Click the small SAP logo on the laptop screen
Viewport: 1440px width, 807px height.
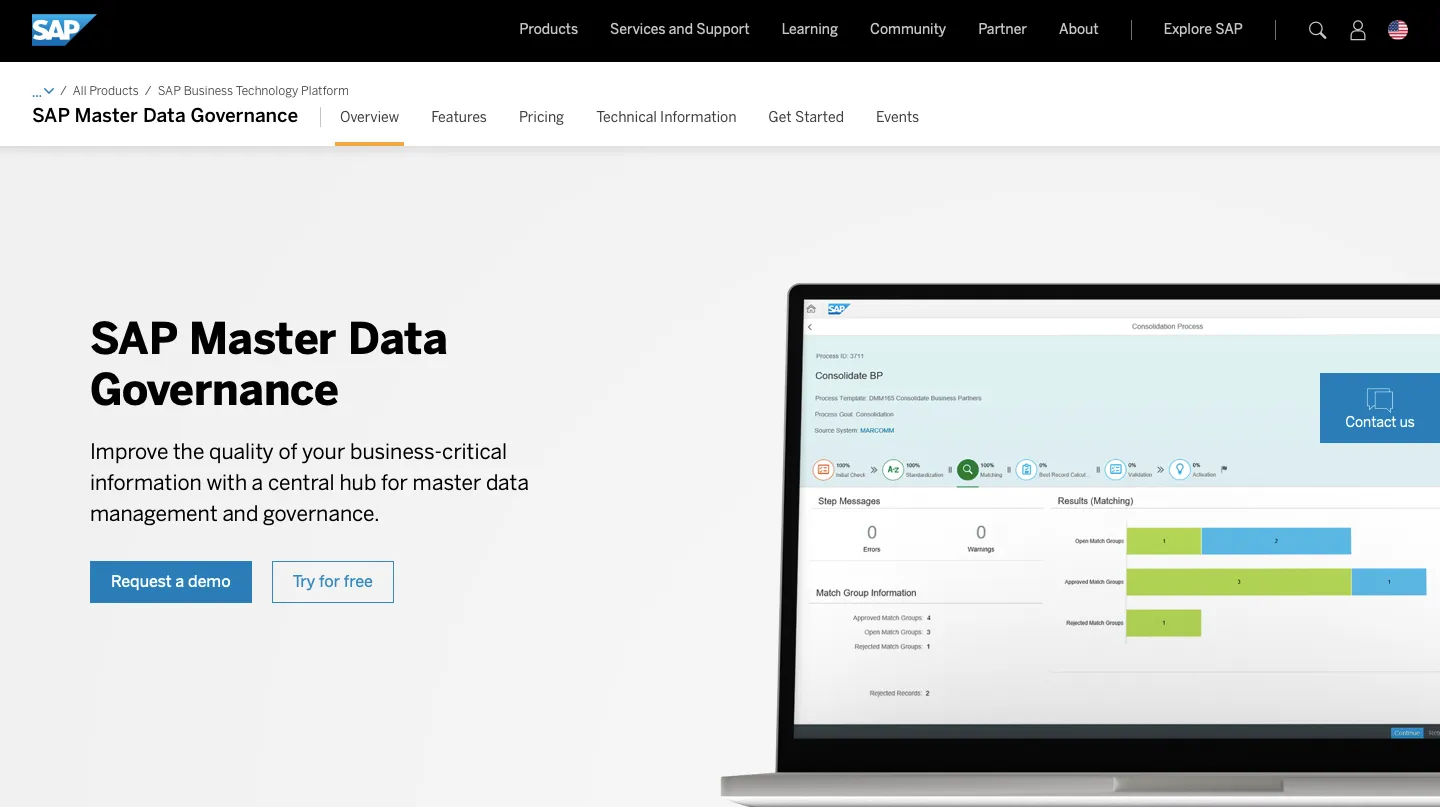[x=838, y=309]
